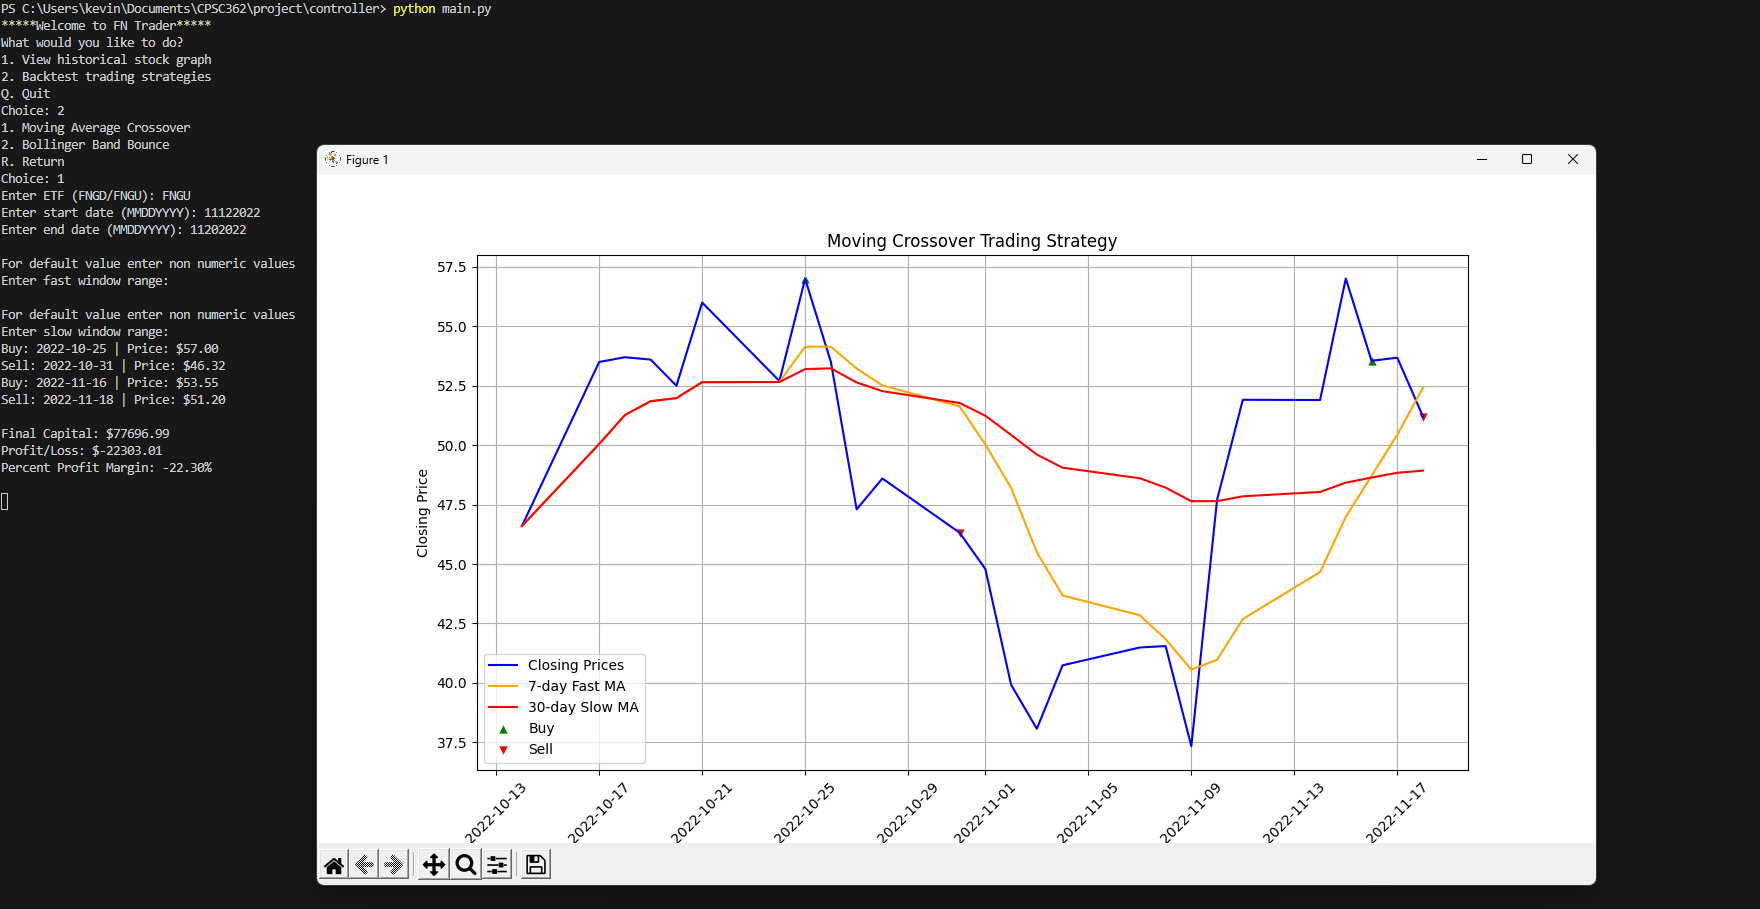Click 'Enter fast window range:' terminal line
Image resolution: width=1760 pixels, height=909 pixels.
coord(85,281)
